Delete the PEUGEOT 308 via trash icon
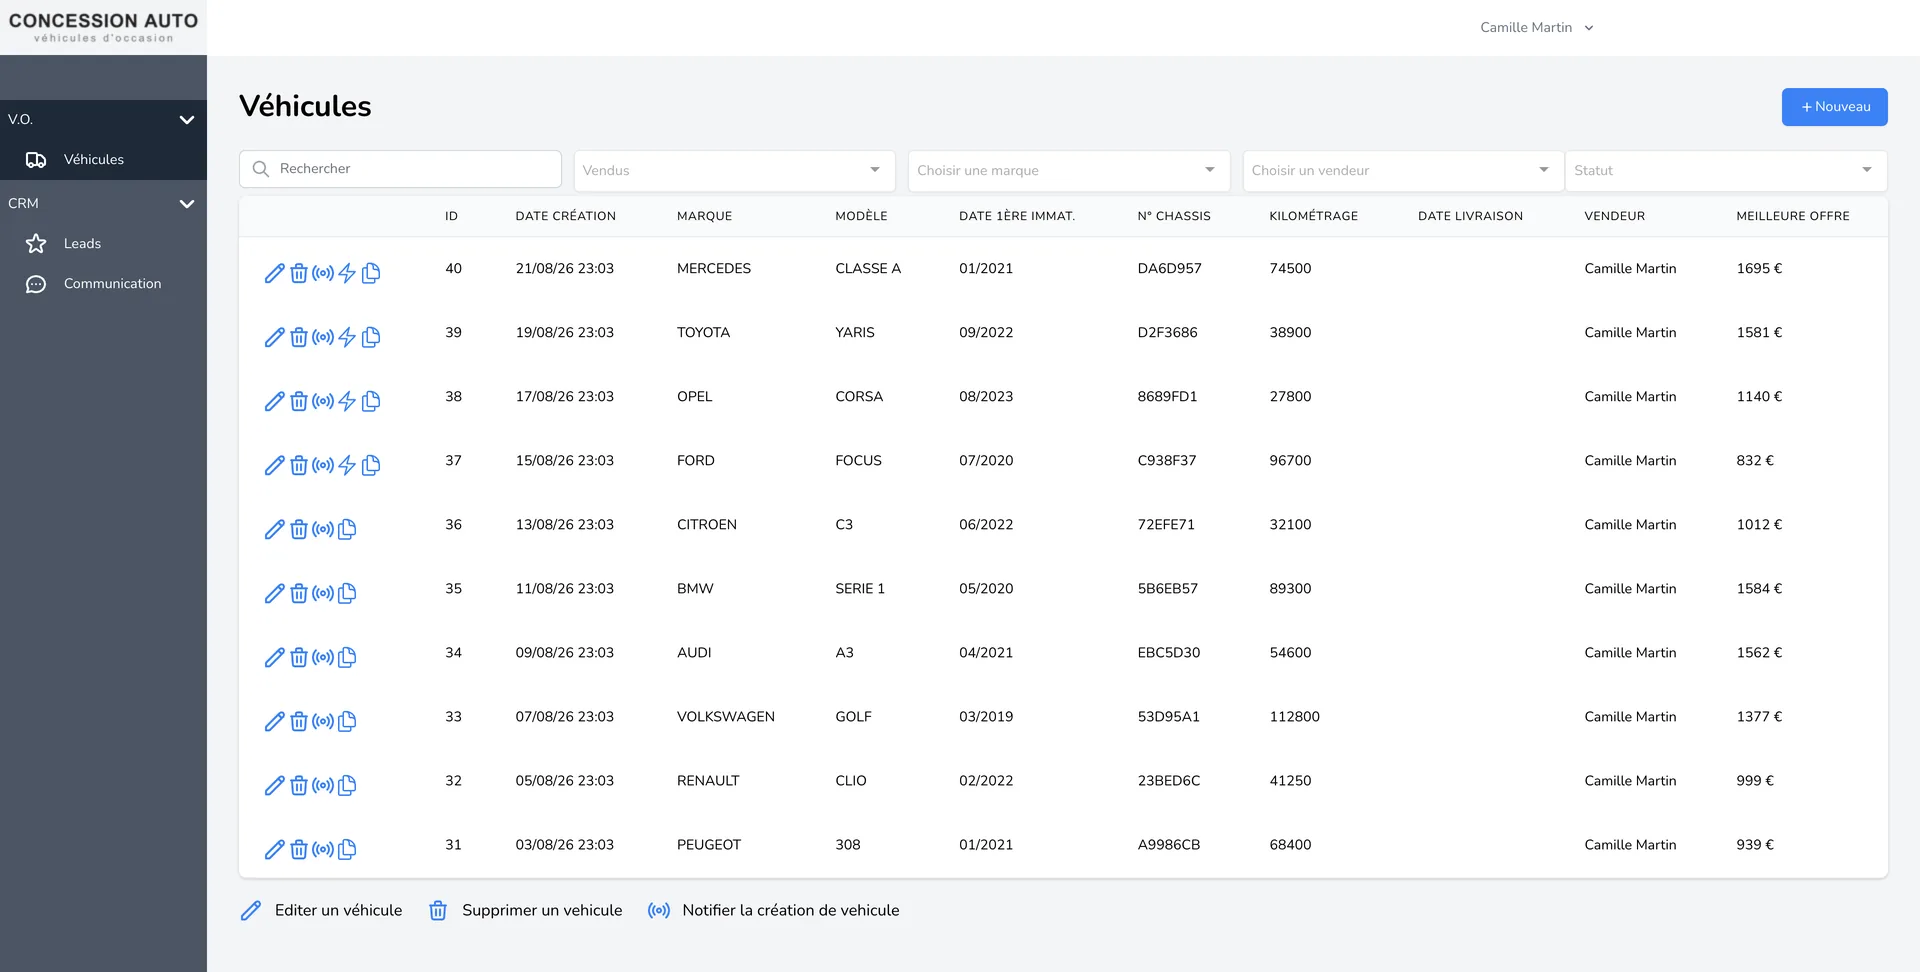Image resolution: width=1920 pixels, height=972 pixels. point(298,849)
